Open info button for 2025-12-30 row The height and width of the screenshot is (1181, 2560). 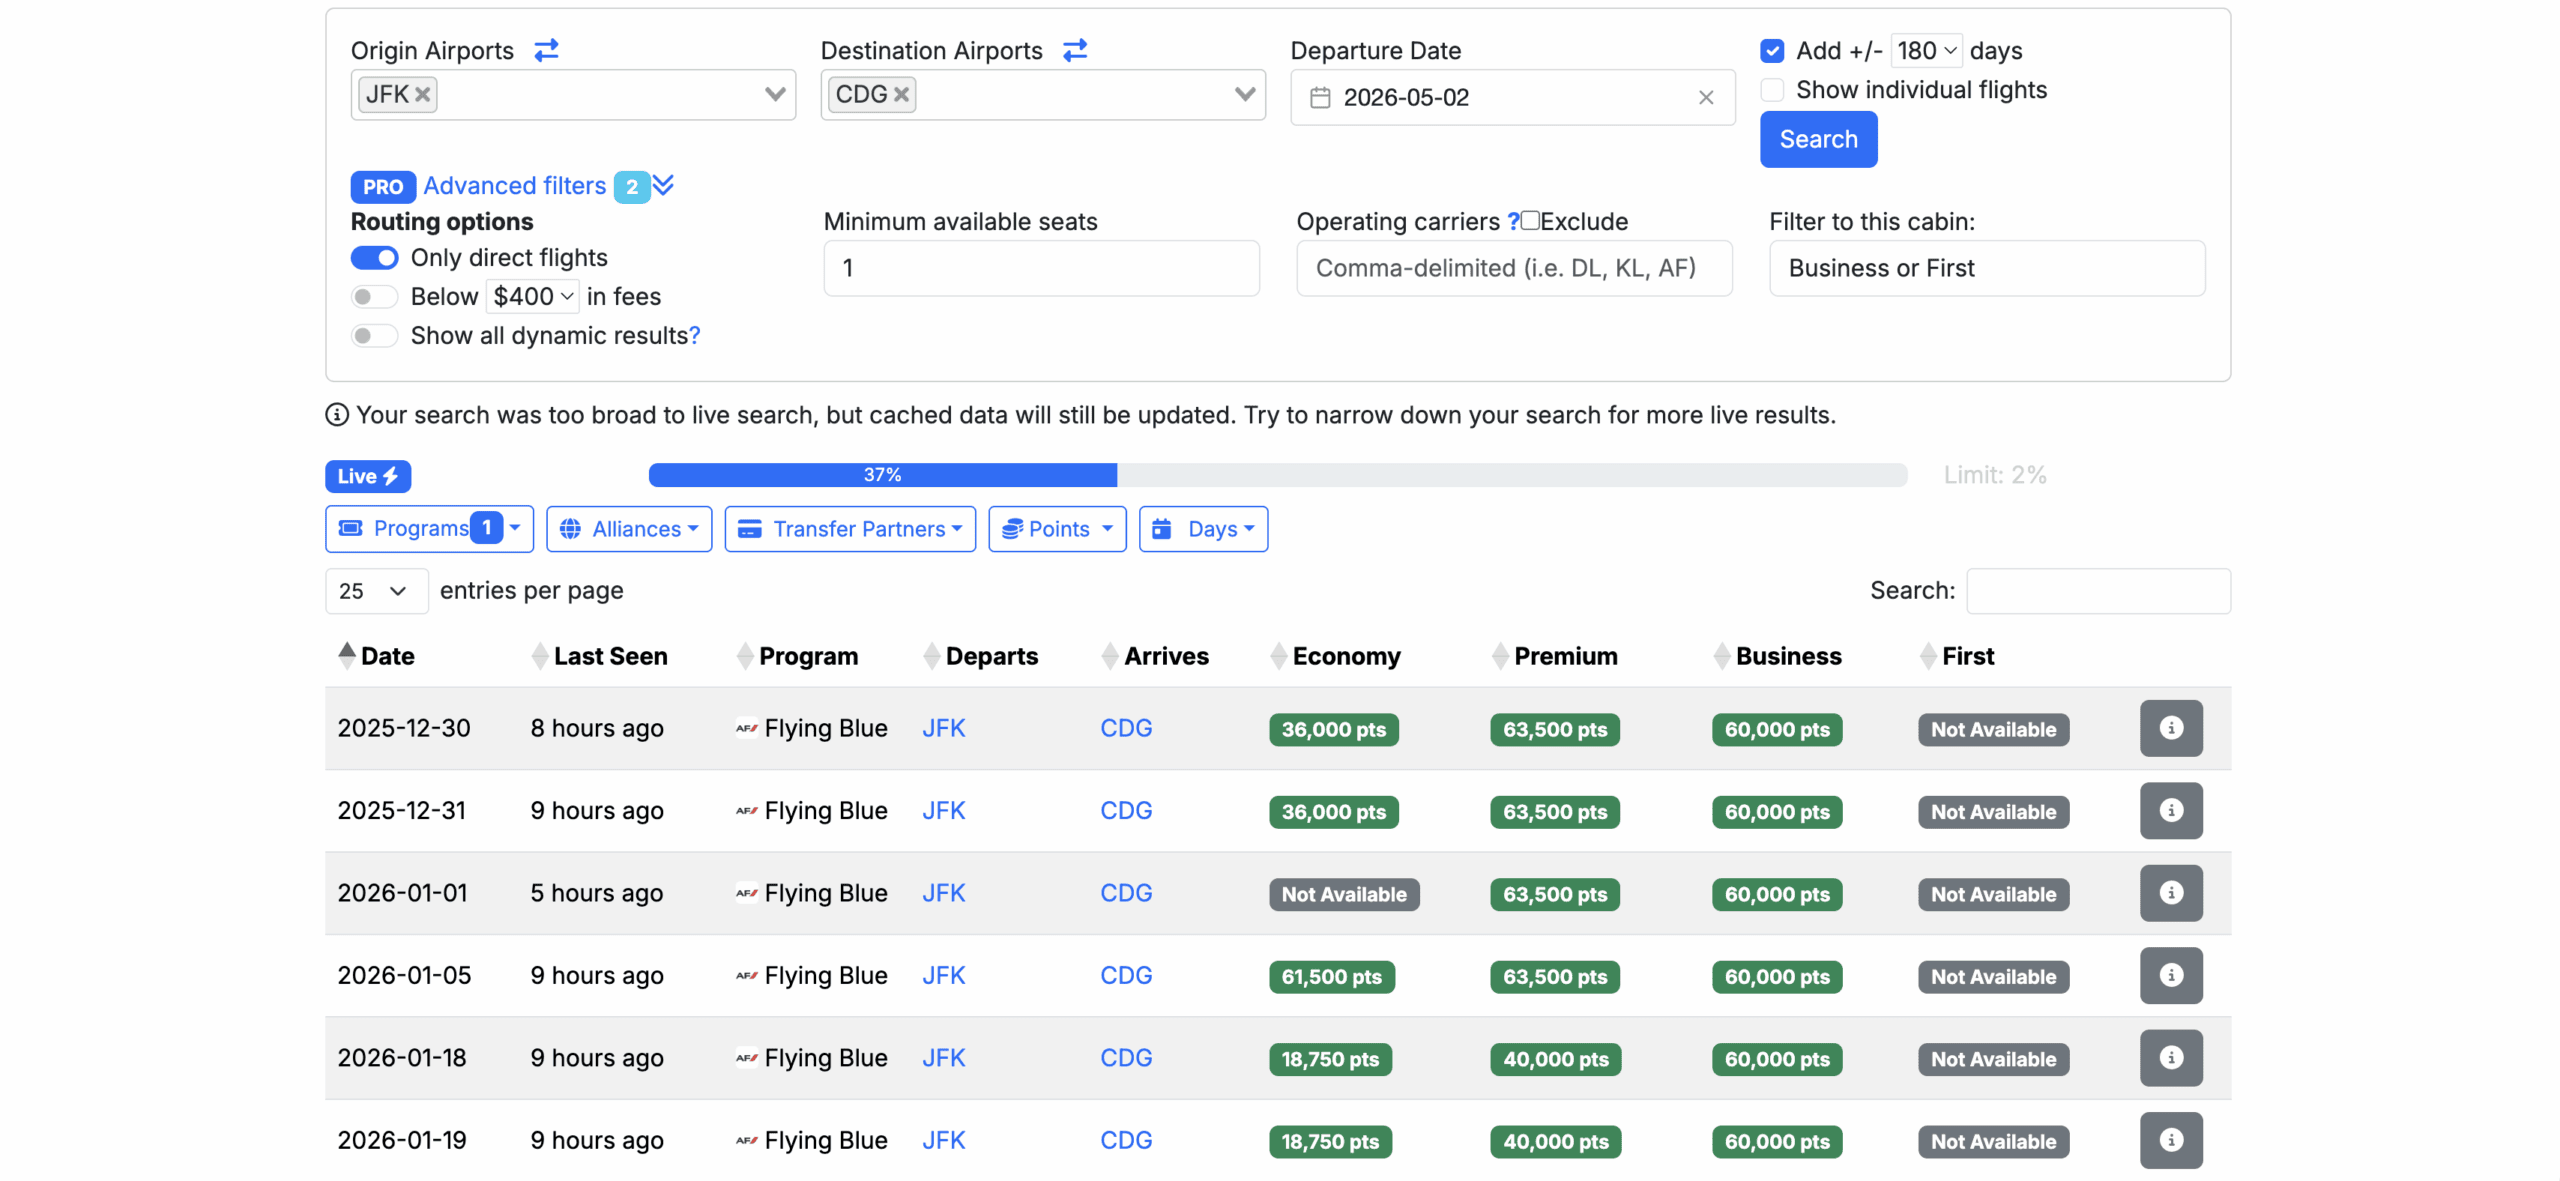pyautogui.click(x=2170, y=728)
